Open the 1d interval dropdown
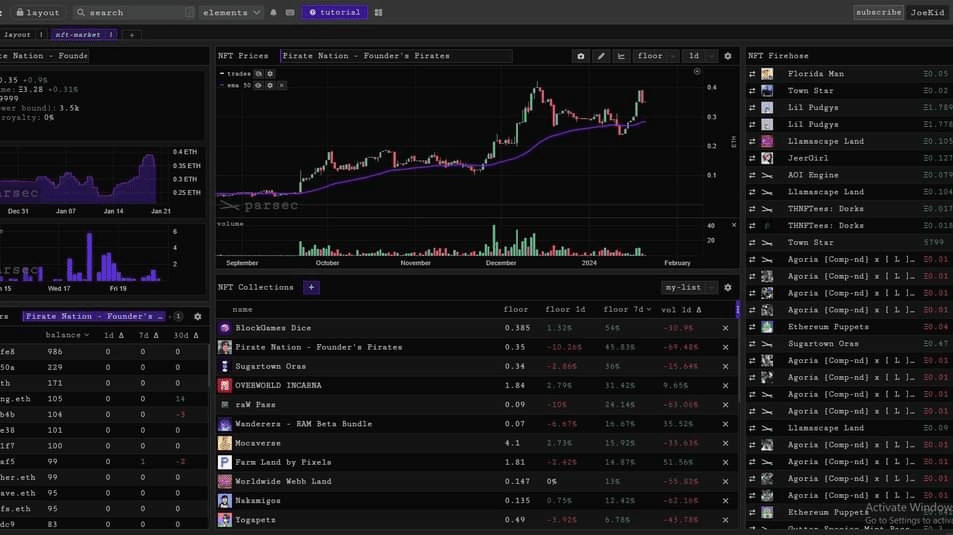 (700, 56)
